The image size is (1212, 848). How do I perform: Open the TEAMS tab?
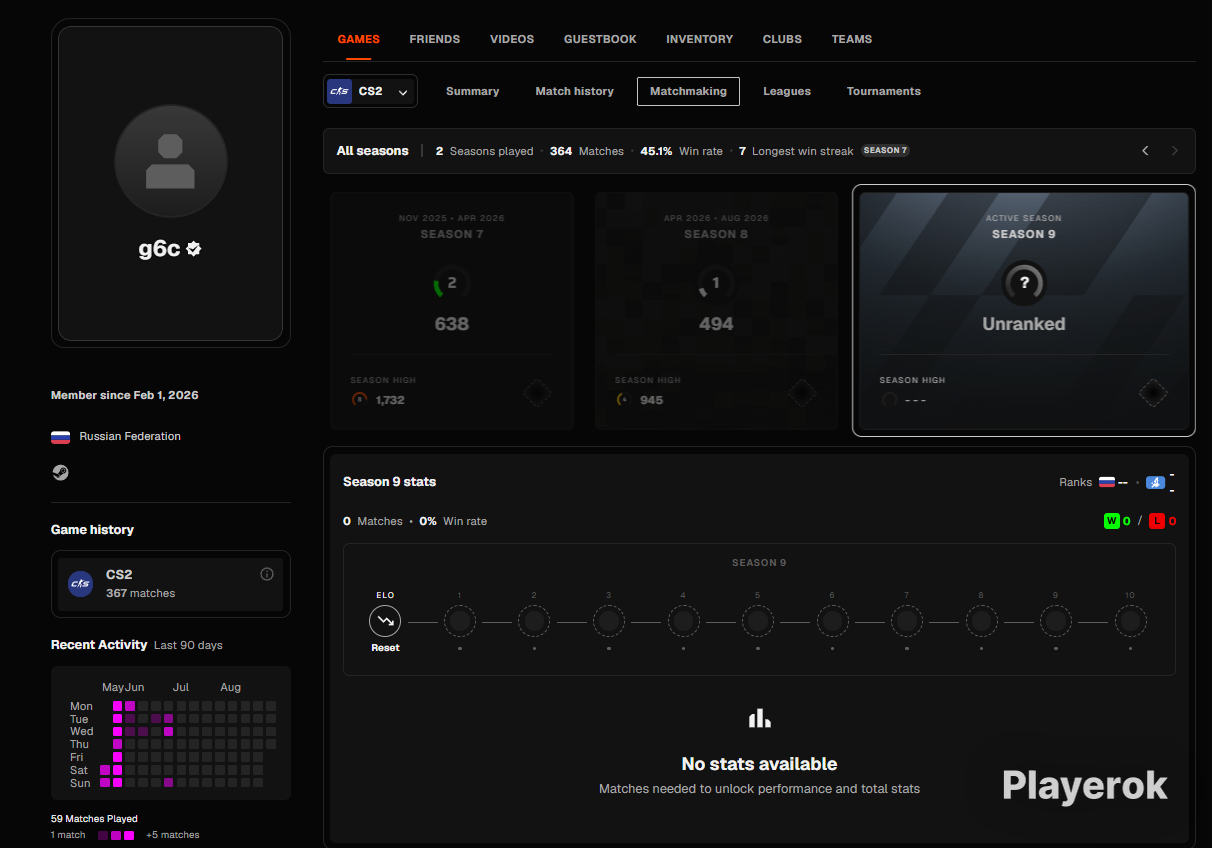pyautogui.click(x=852, y=39)
